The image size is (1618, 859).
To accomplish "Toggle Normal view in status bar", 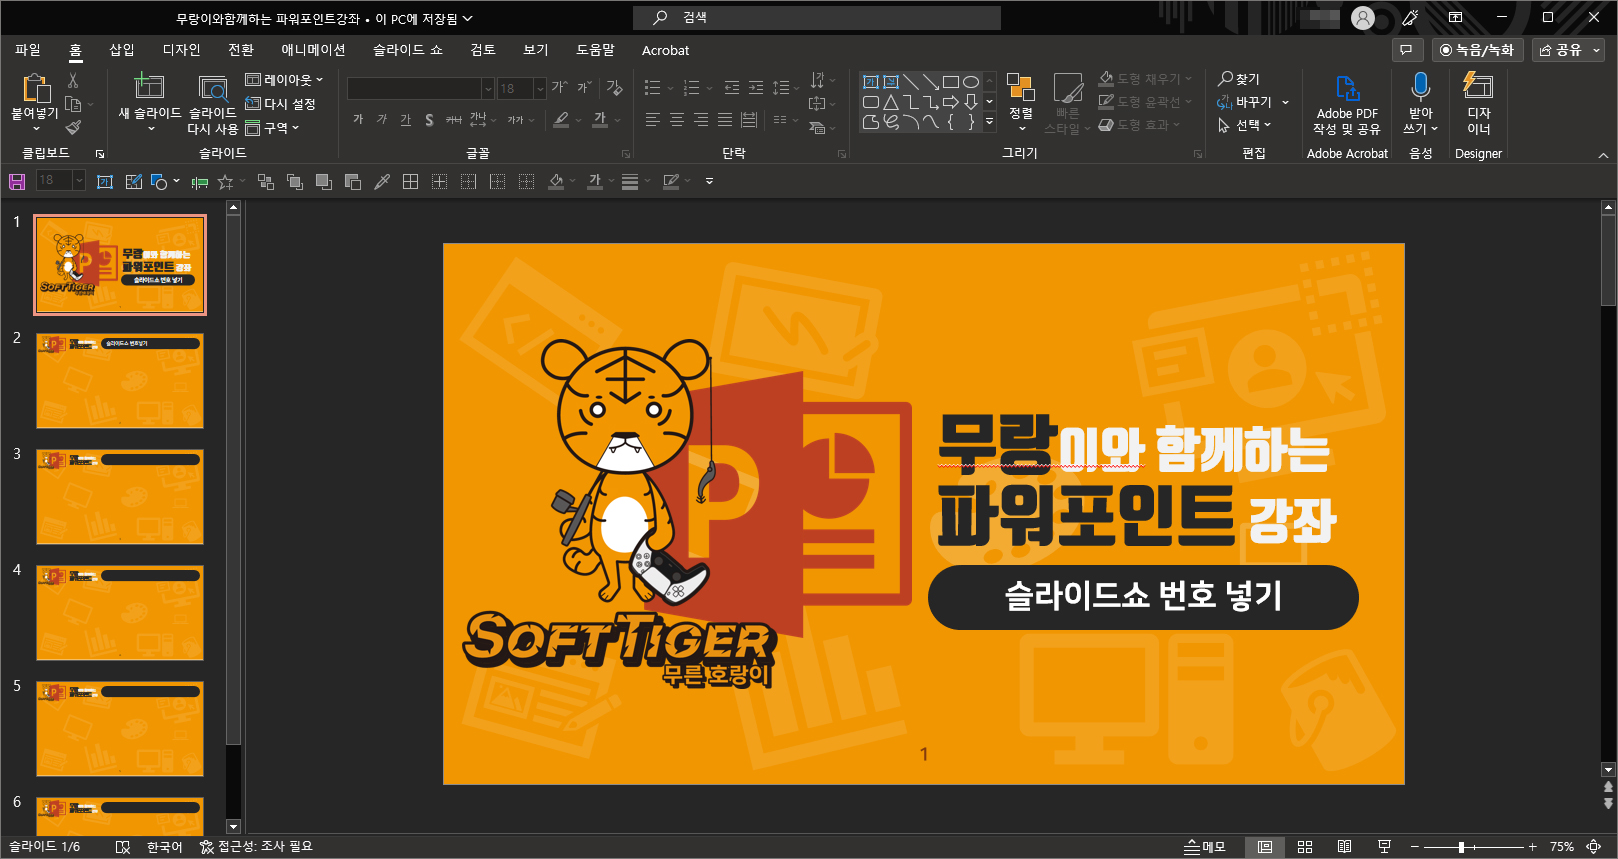I will pos(1265,847).
